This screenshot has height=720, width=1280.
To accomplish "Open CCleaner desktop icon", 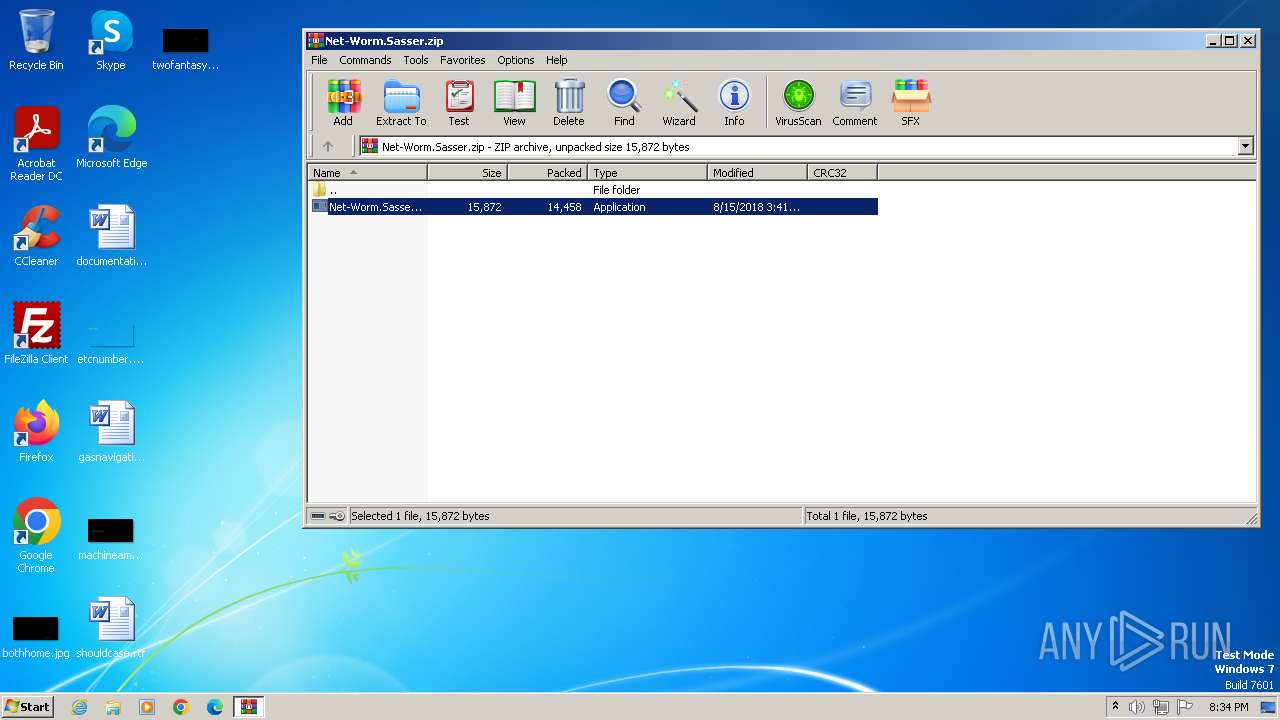I will pyautogui.click(x=36, y=236).
